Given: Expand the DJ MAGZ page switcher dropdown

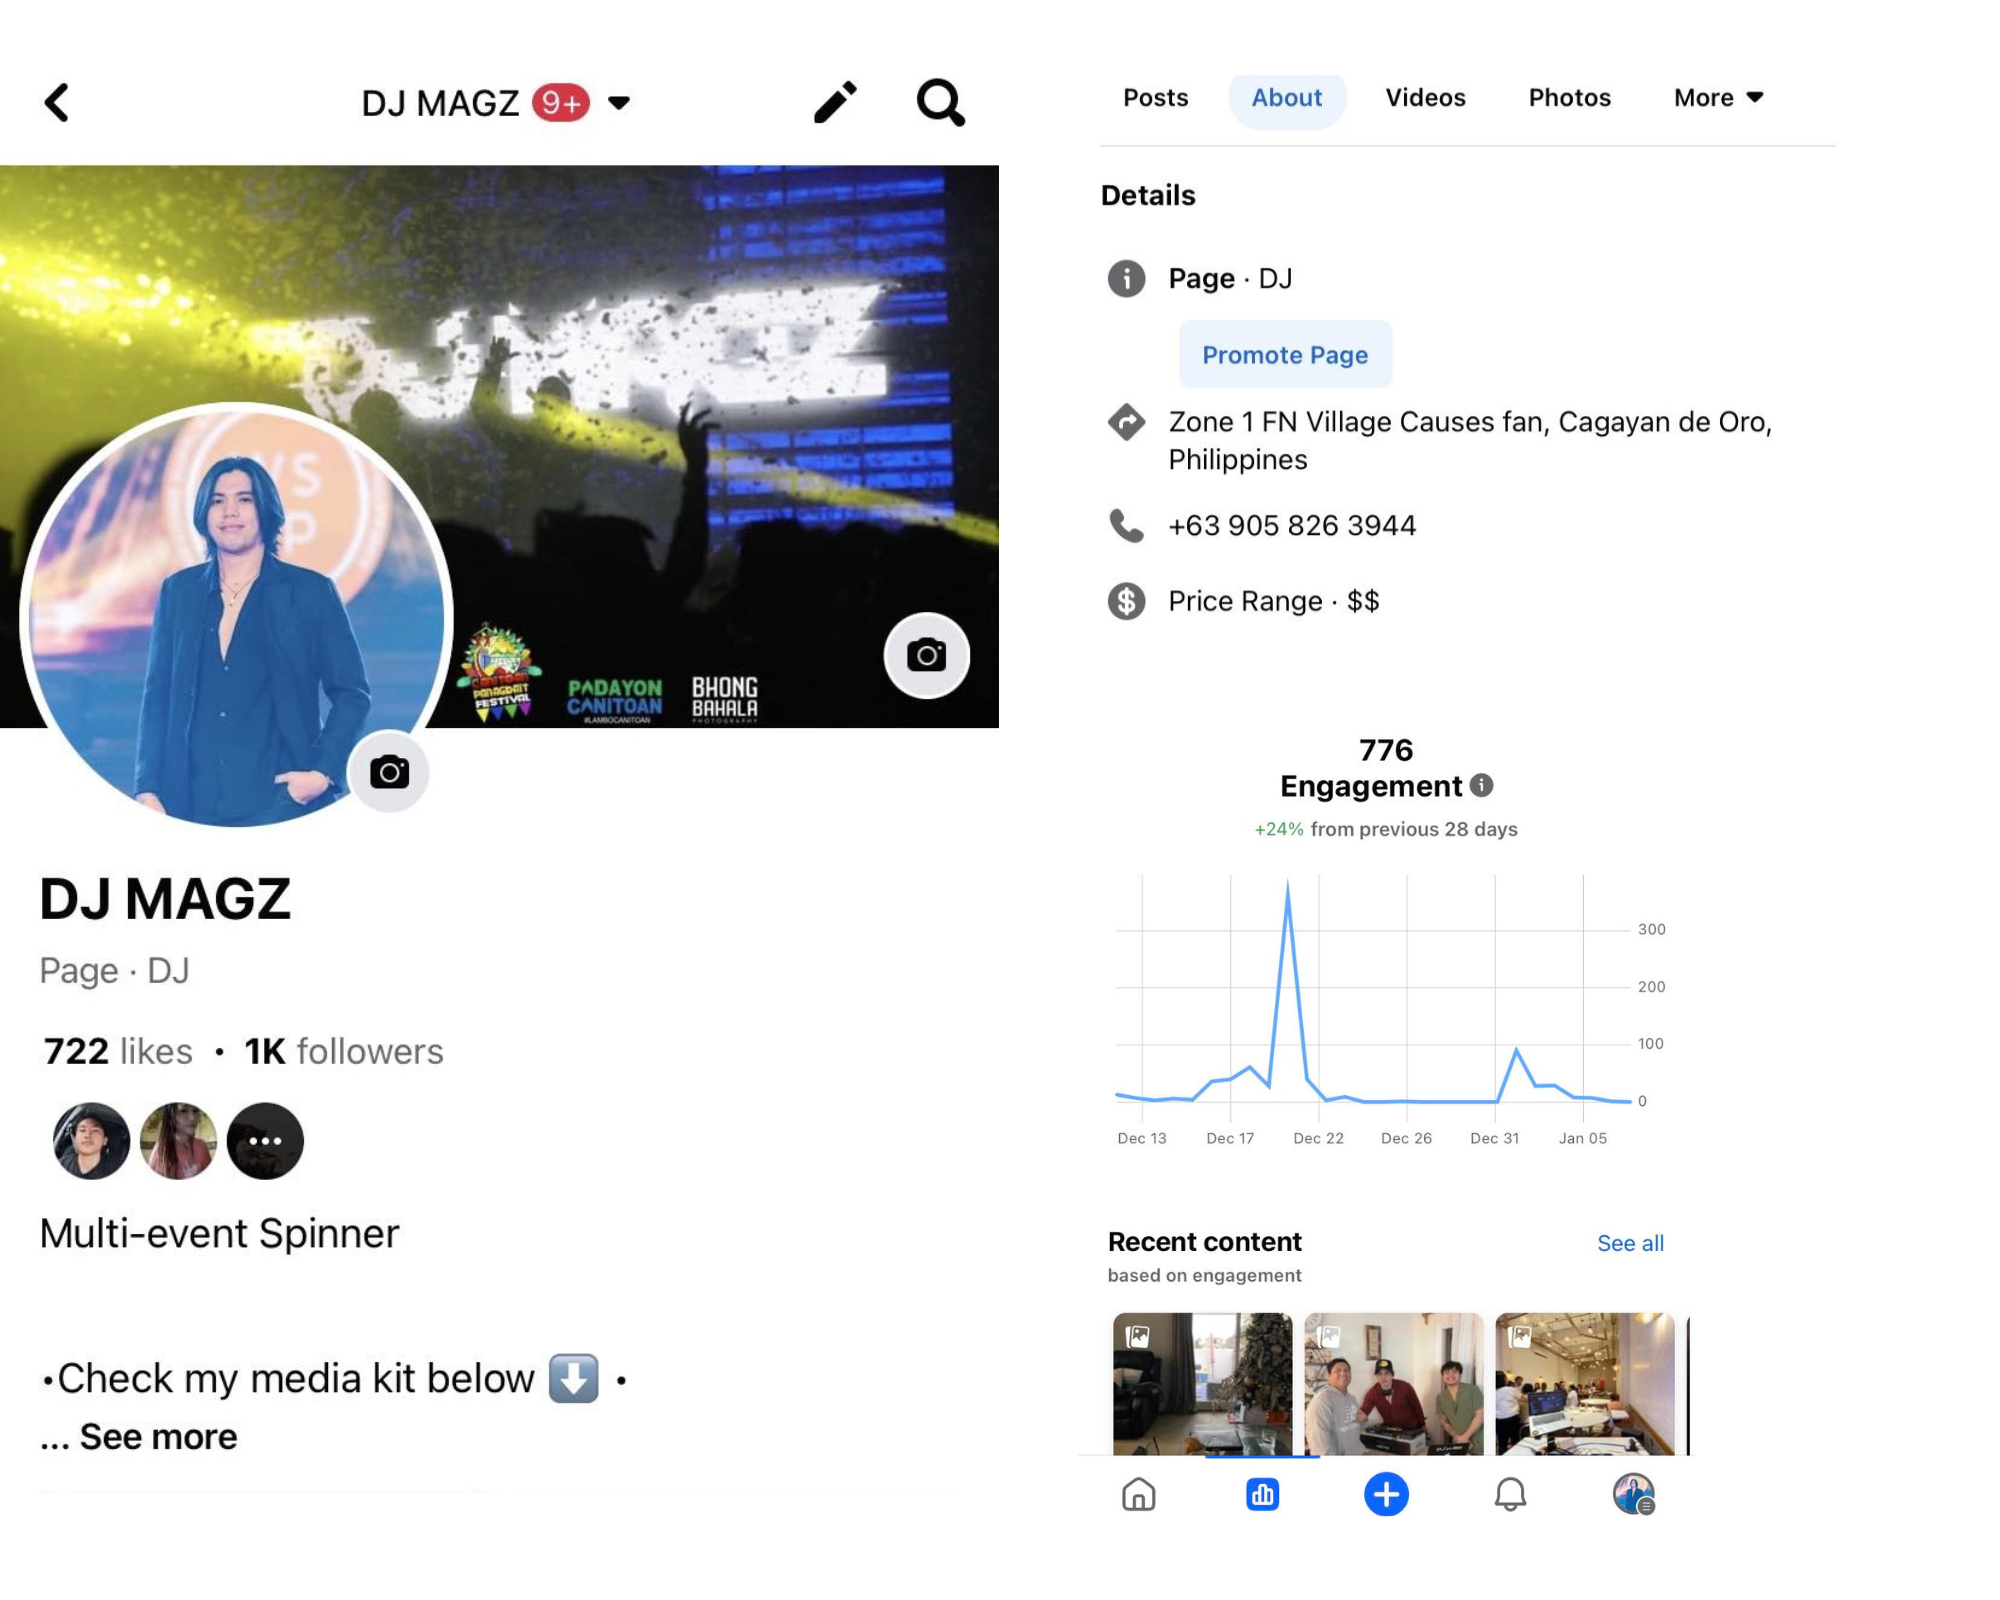Looking at the screenshot, I should (x=619, y=102).
